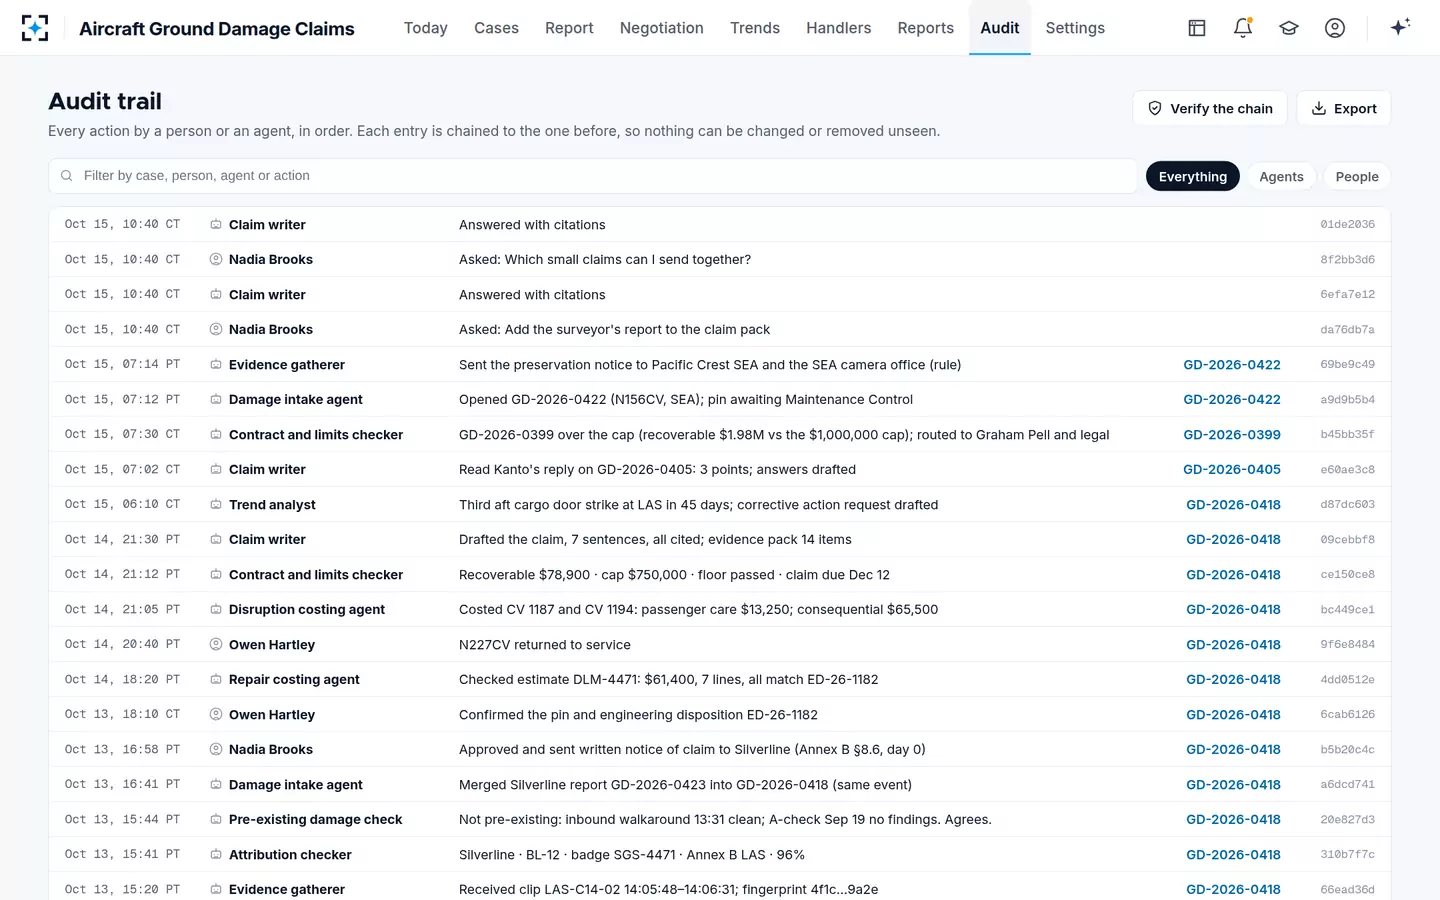This screenshot has height=900, width=1440.
Task: Filter audit trail to Agents only
Action: [x=1281, y=177]
